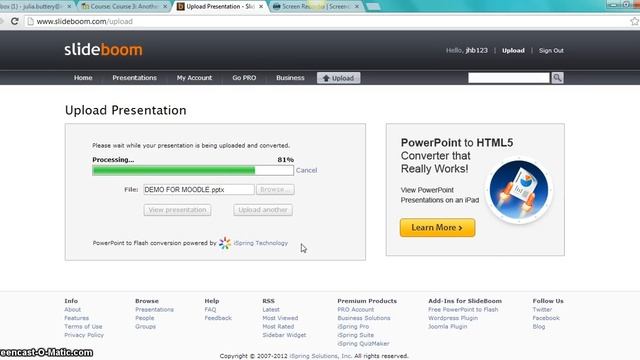The width and height of the screenshot is (640, 360).
Task: Open the iSpring Technology link
Action: (x=260, y=243)
